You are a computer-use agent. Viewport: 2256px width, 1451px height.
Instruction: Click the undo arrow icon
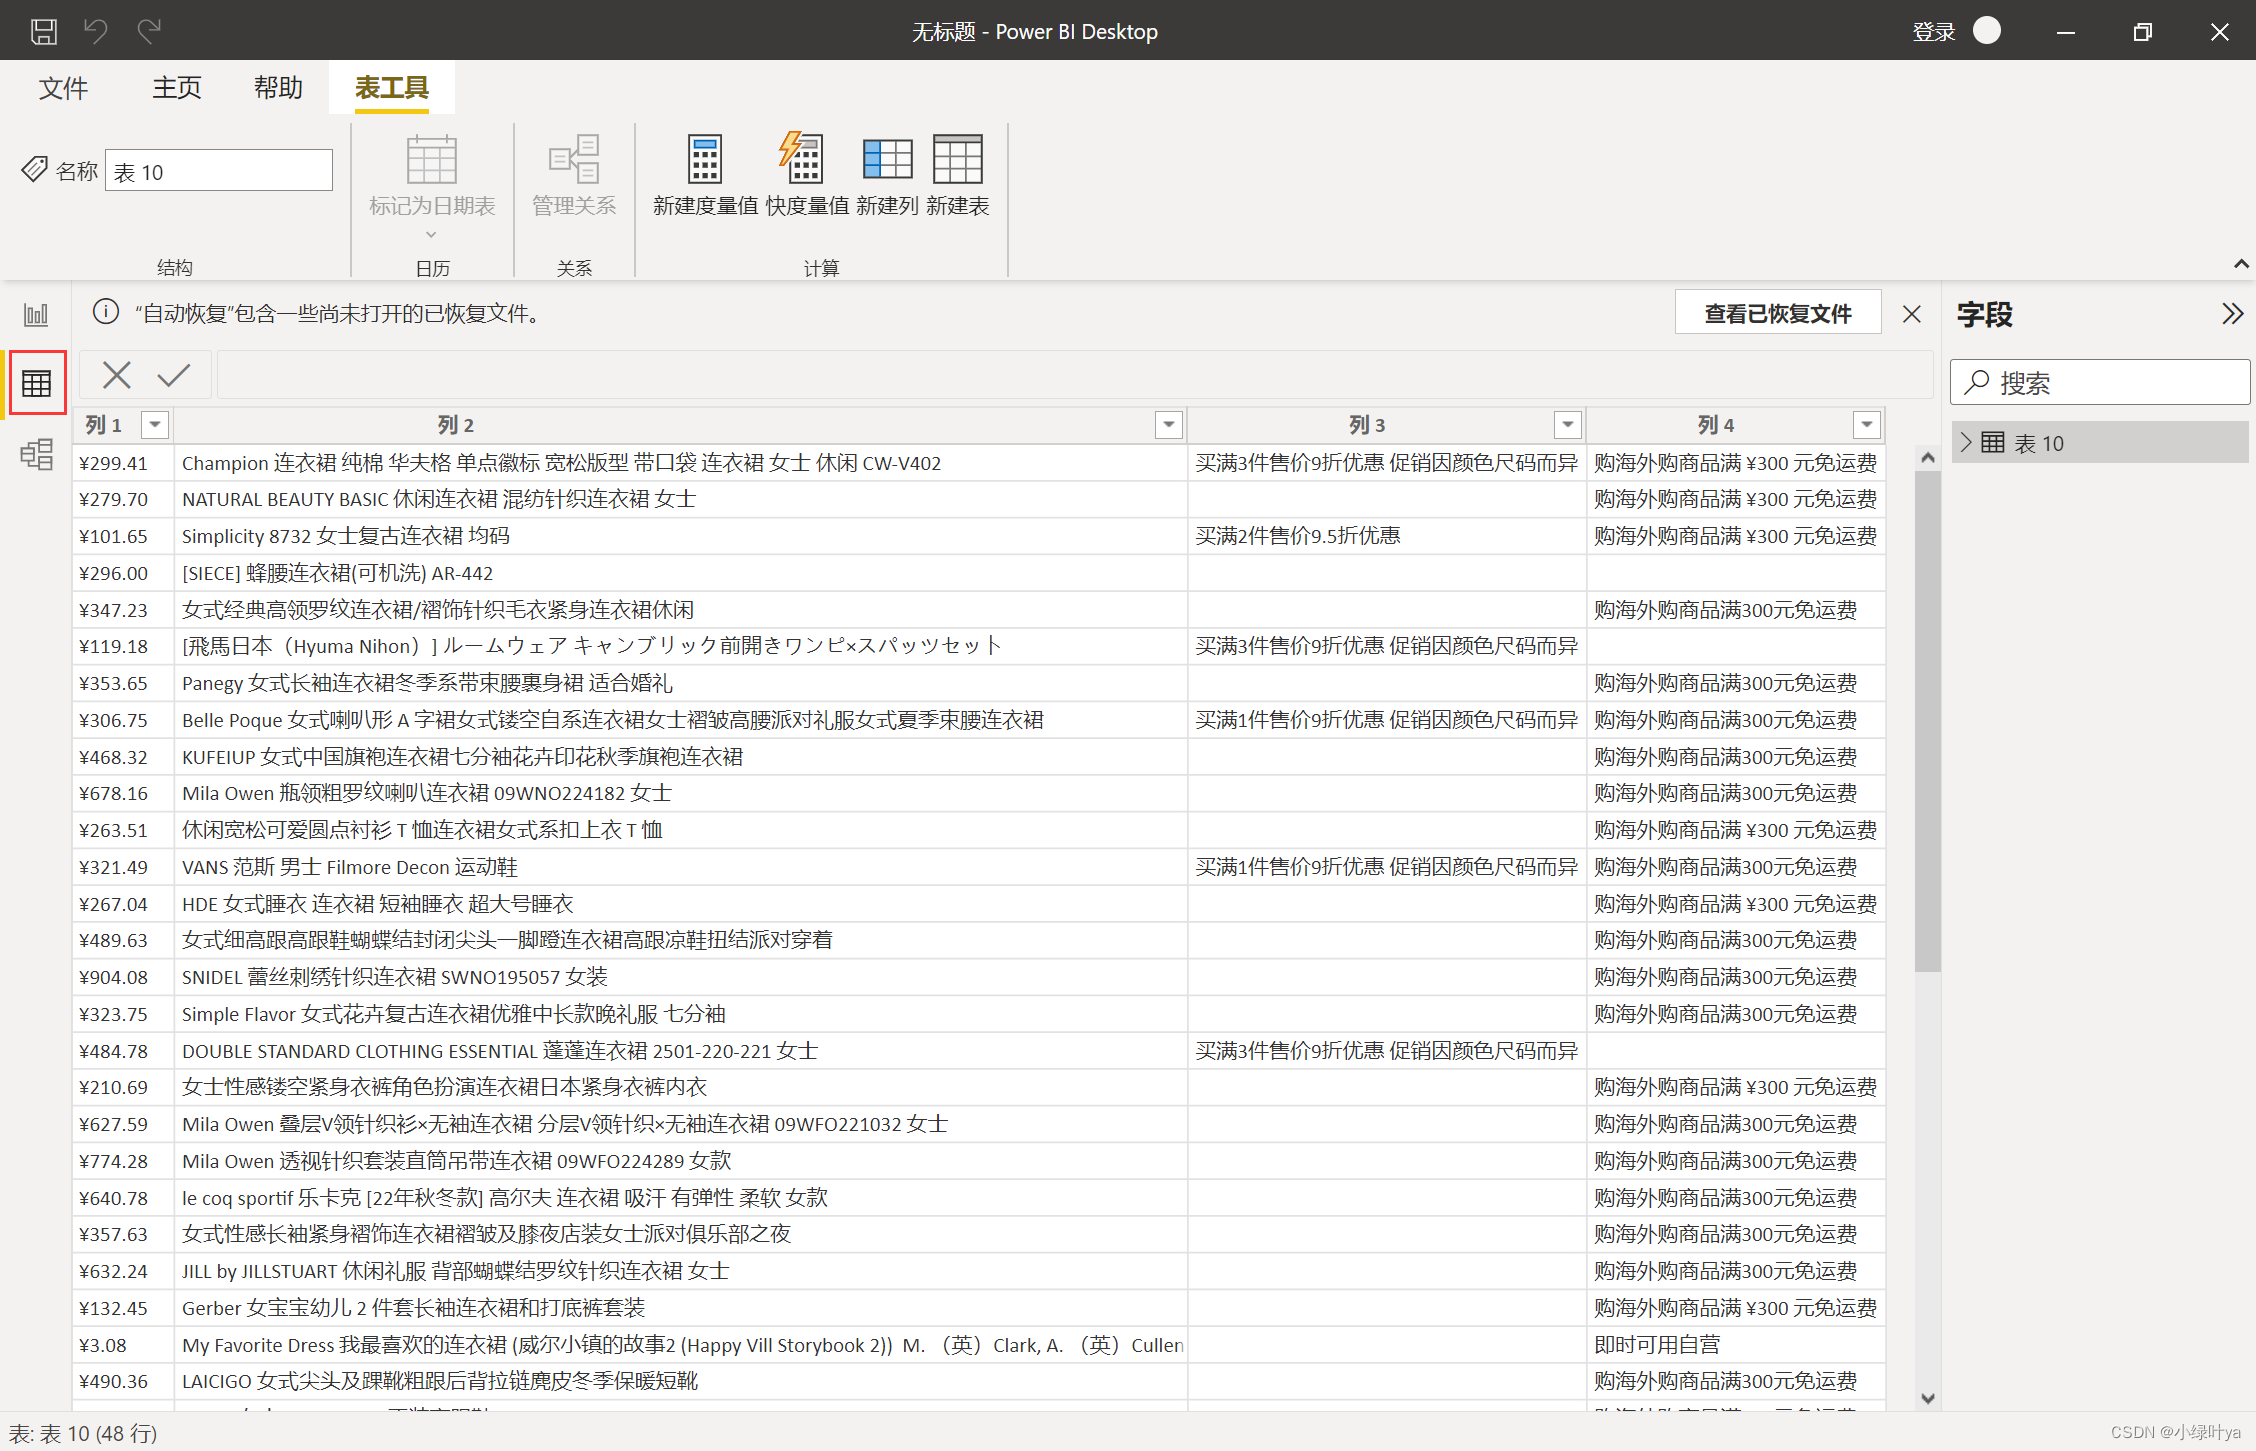pyautogui.click(x=96, y=31)
